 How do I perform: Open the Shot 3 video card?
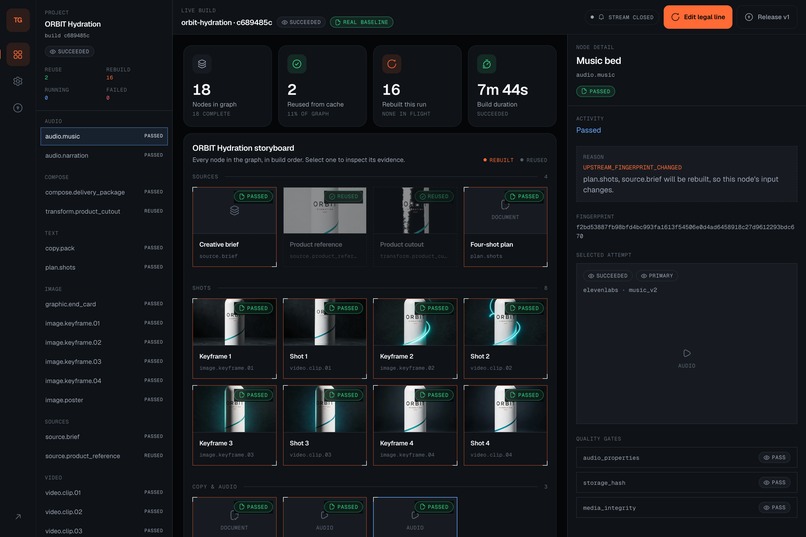pyautogui.click(x=325, y=425)
